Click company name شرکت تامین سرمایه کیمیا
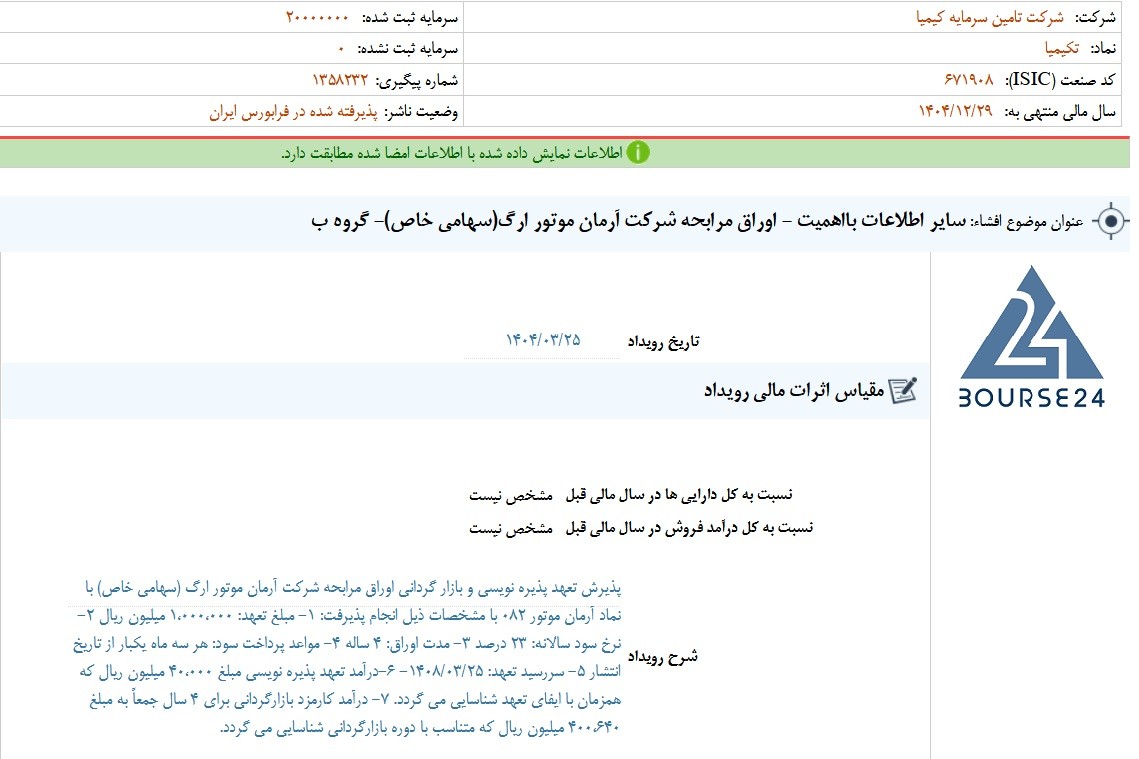 (989, 17)
